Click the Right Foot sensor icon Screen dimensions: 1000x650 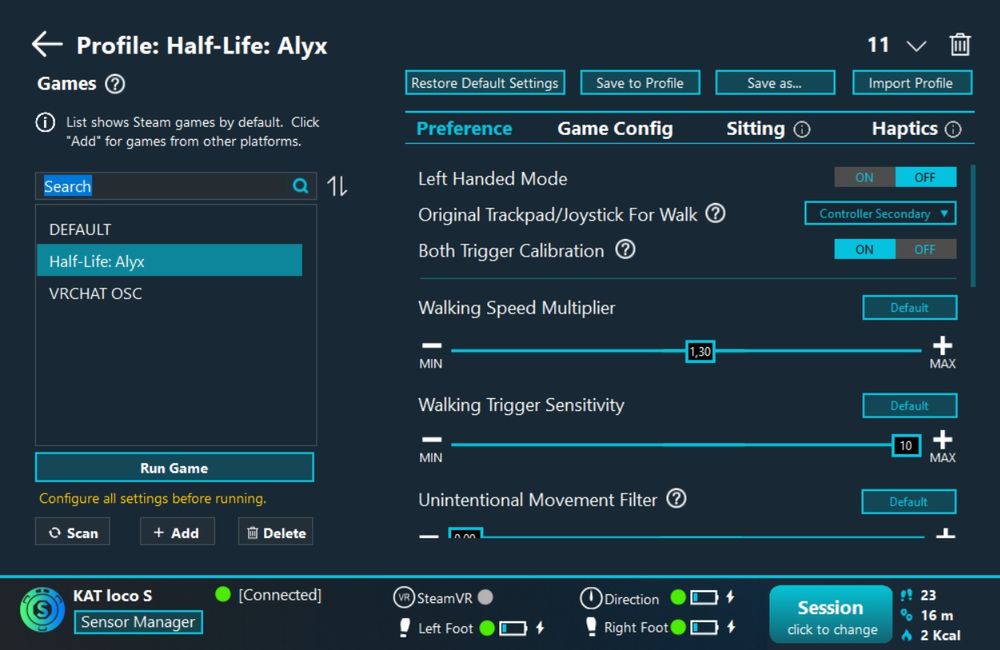tap(591, 628)
